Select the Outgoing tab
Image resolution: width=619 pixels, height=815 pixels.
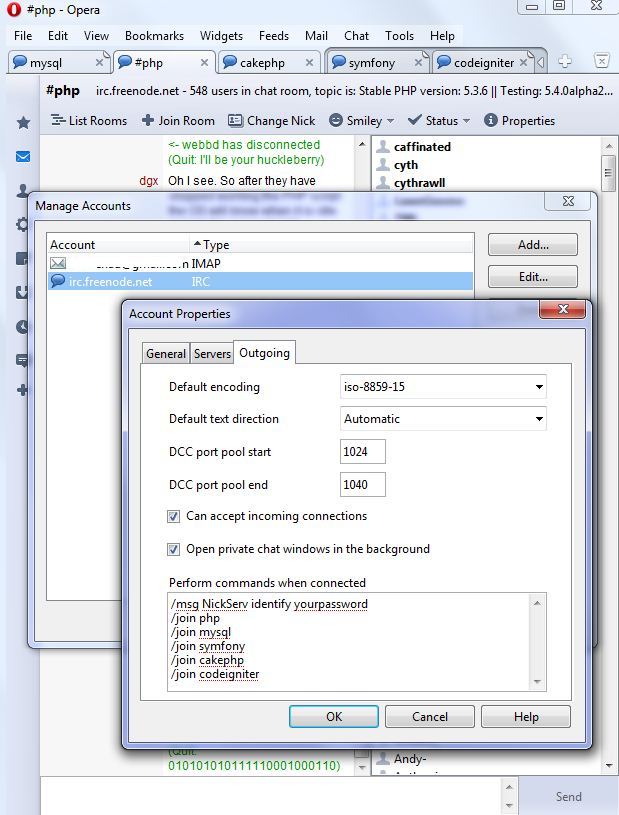[x=265, y=352]
